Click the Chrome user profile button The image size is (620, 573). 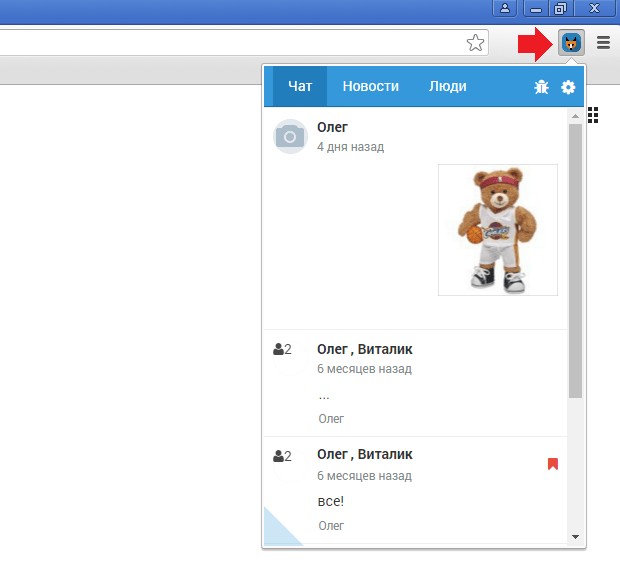pyautogui.click(x=505, y=8)
